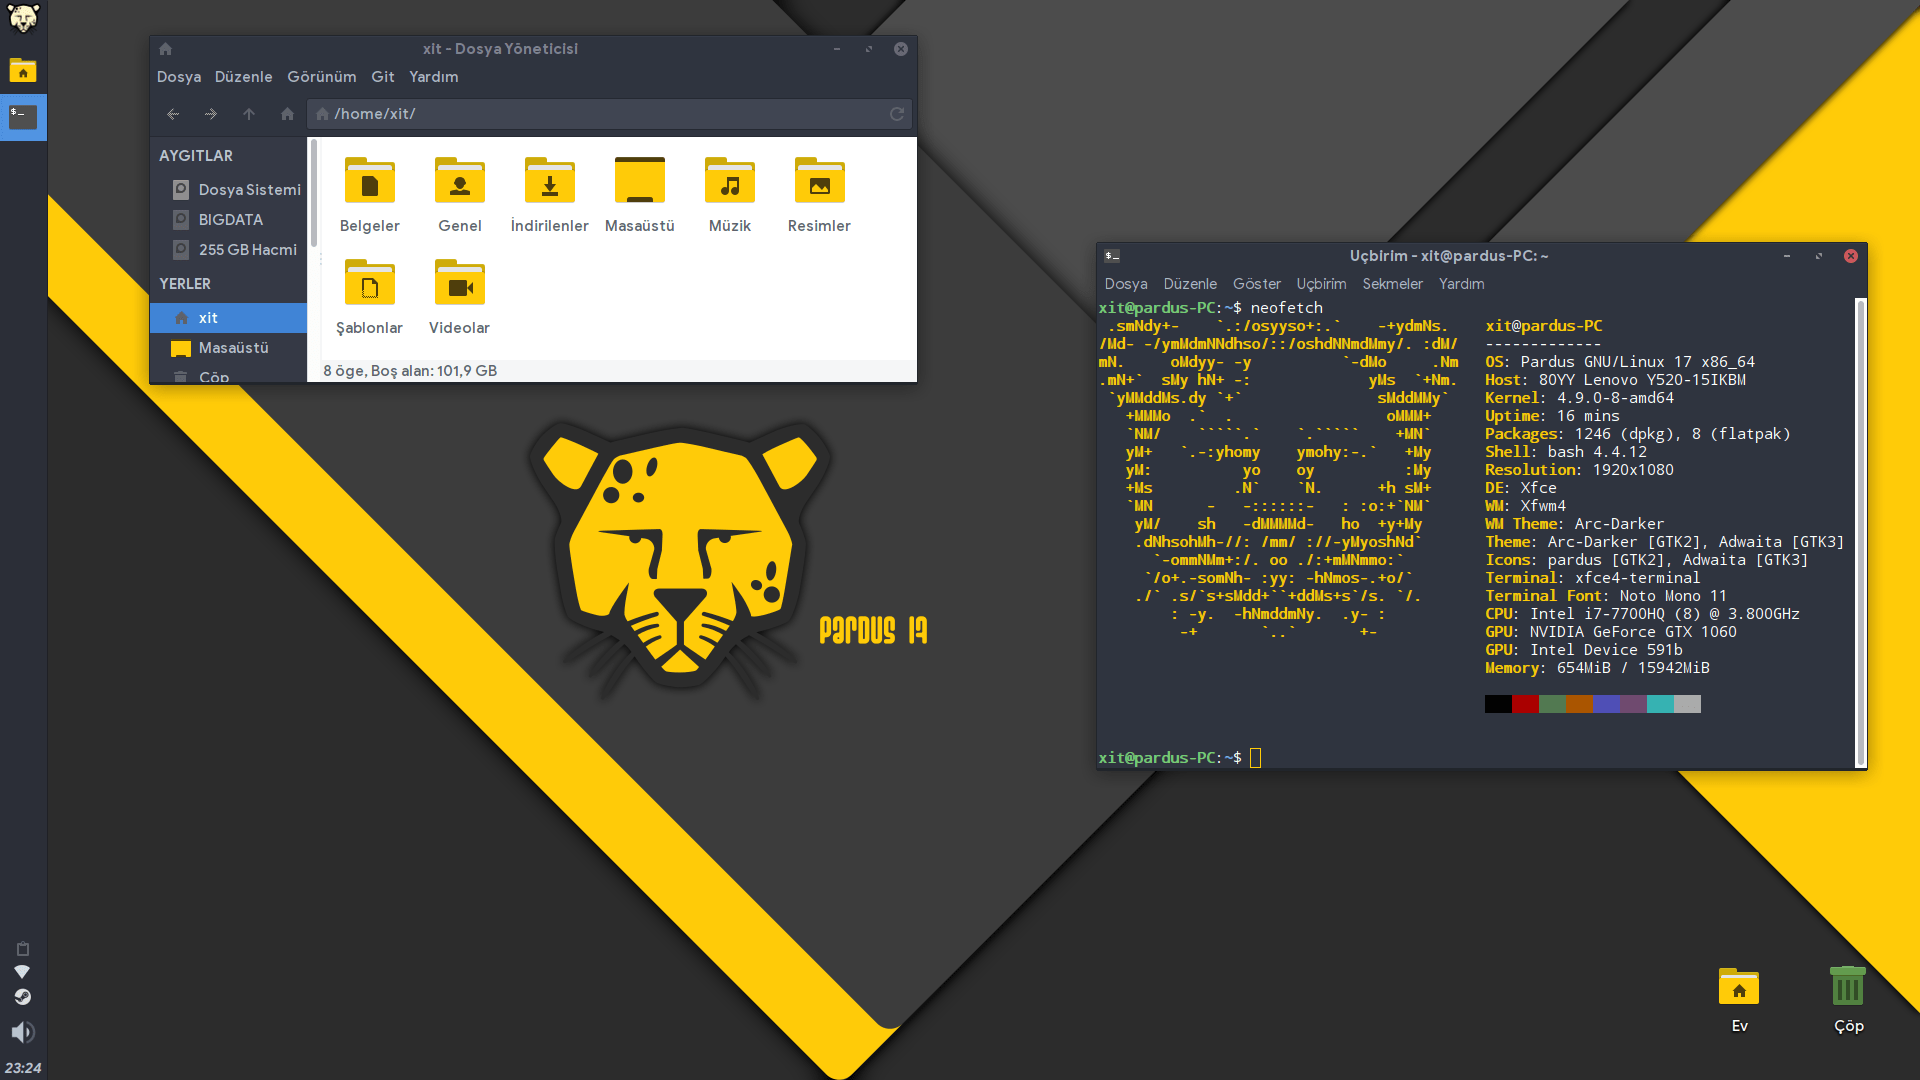
Task: Open the network status tray icon
Action: coord(22,972)
